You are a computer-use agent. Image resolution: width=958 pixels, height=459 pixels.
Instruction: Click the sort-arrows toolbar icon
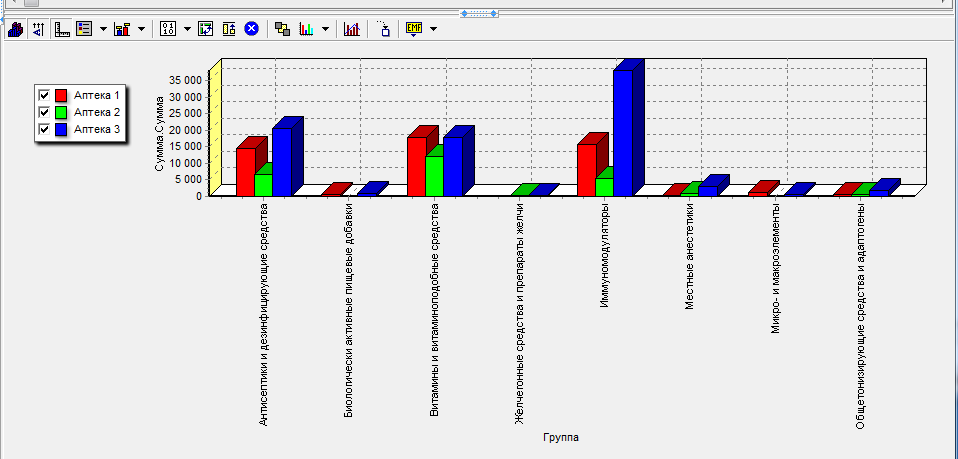click(x=38, y=29)
